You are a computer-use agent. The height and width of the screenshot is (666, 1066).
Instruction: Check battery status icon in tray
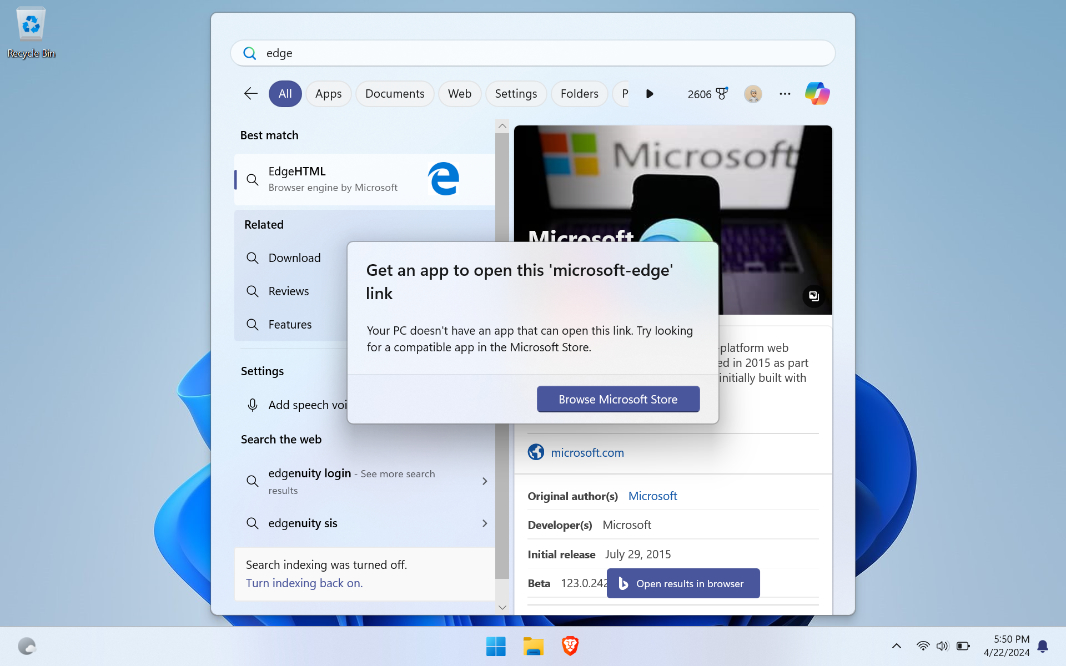pos(963,646)
